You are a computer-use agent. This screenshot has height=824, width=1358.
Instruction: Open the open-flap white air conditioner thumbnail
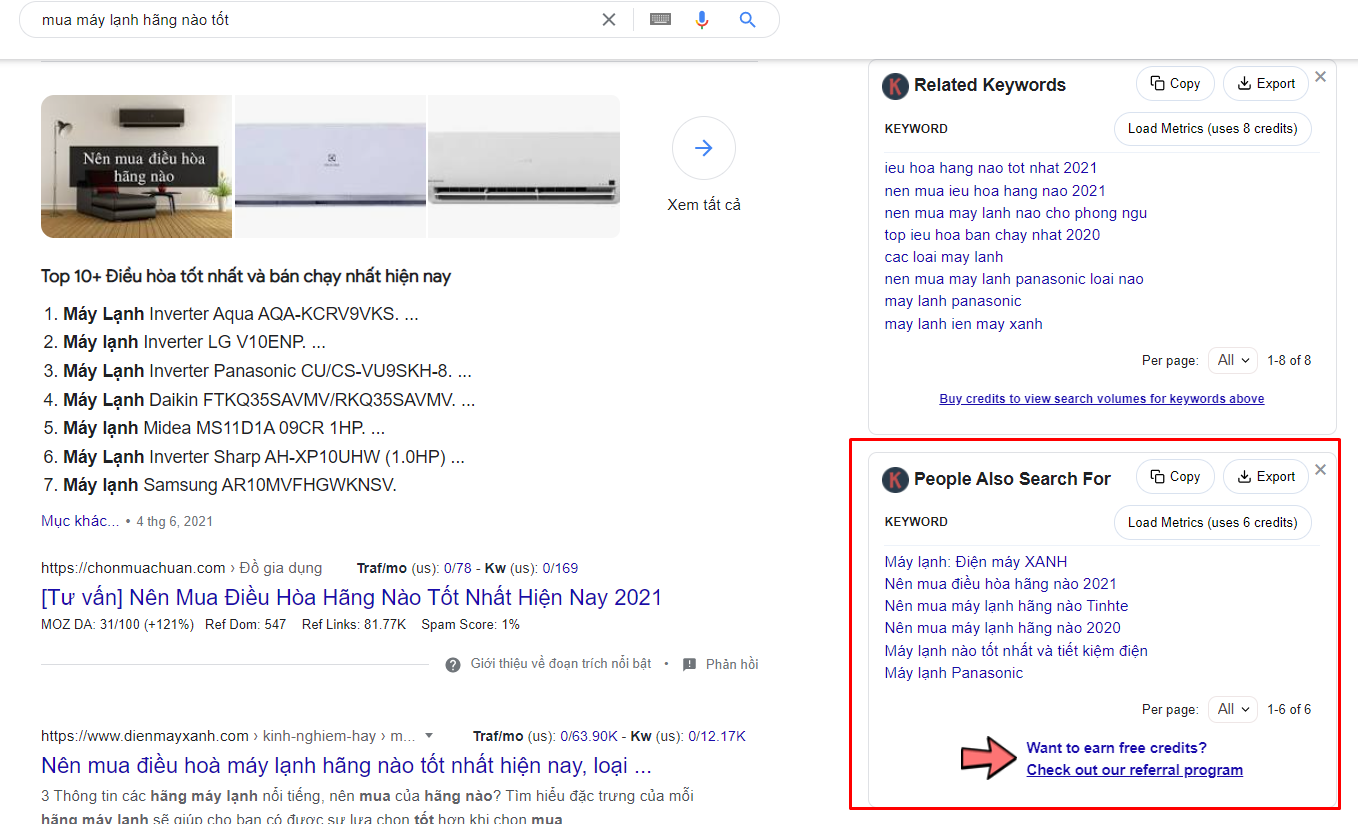pos(524,166)
